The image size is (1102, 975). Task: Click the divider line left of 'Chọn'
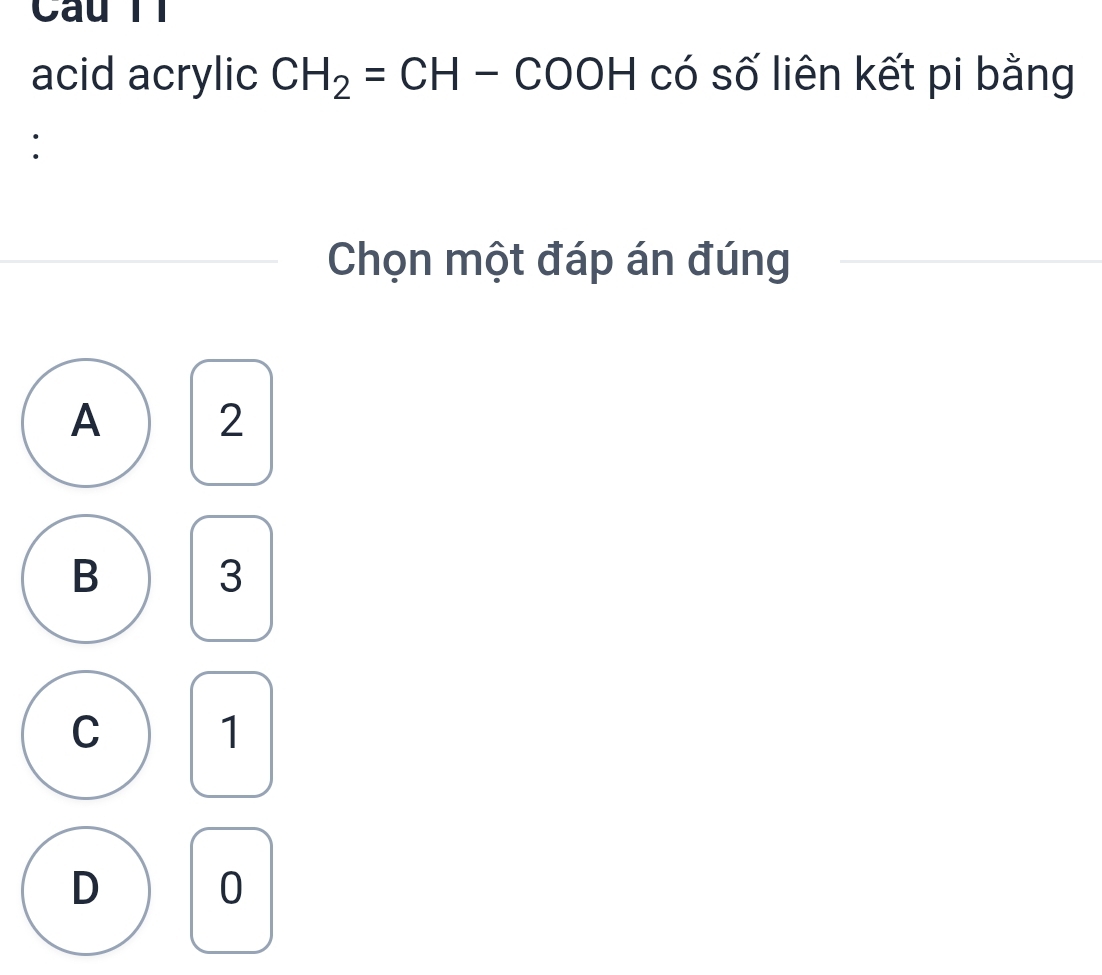(x=140, y=262)
